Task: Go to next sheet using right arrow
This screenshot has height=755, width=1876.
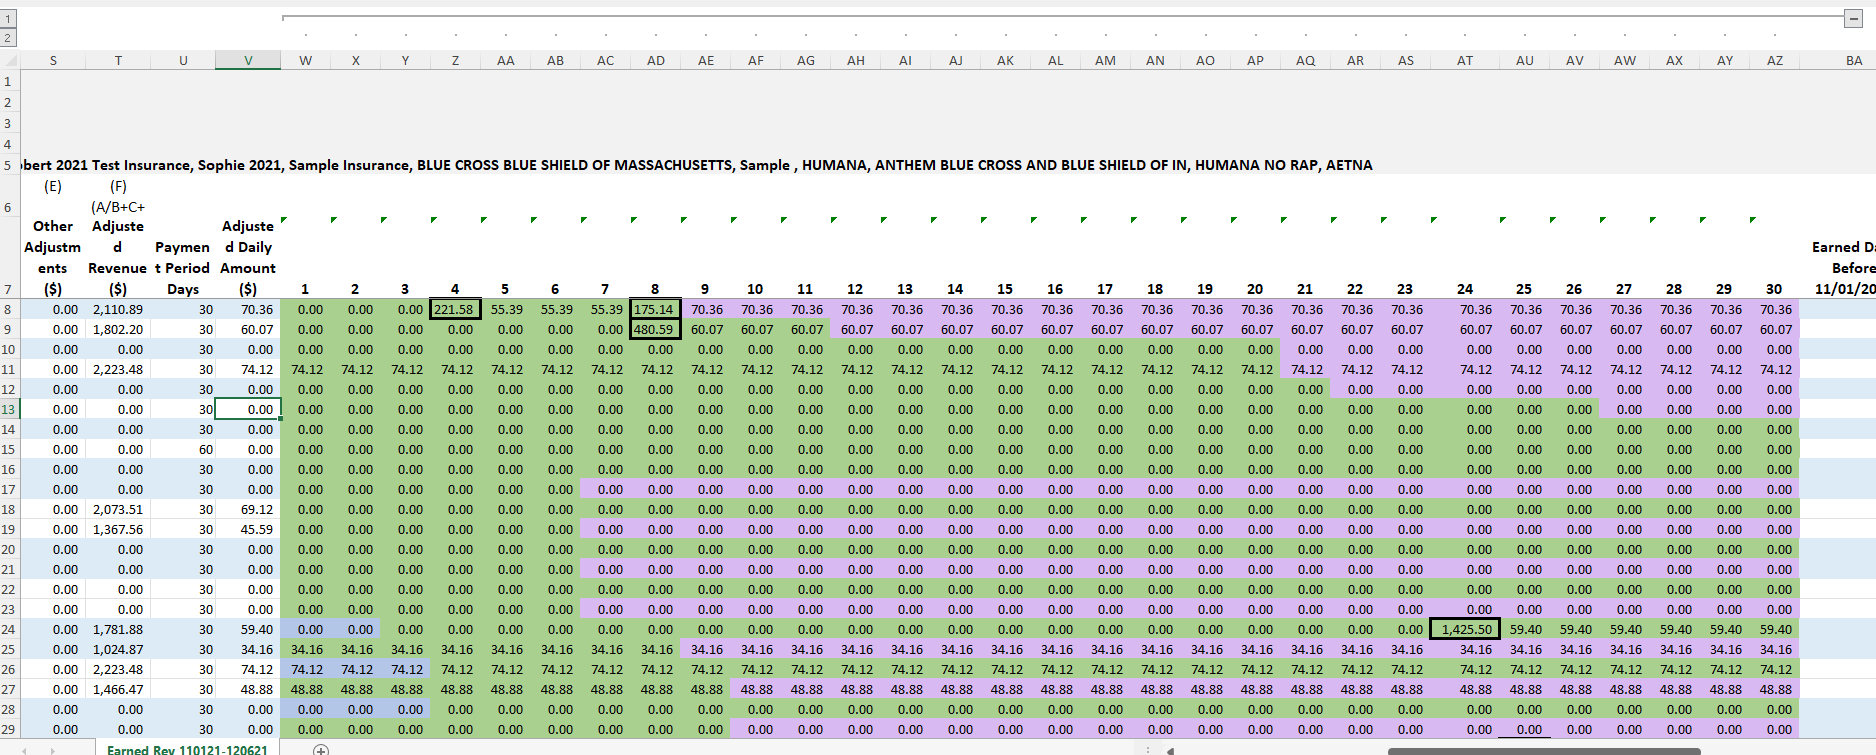Action: [51, 749]
